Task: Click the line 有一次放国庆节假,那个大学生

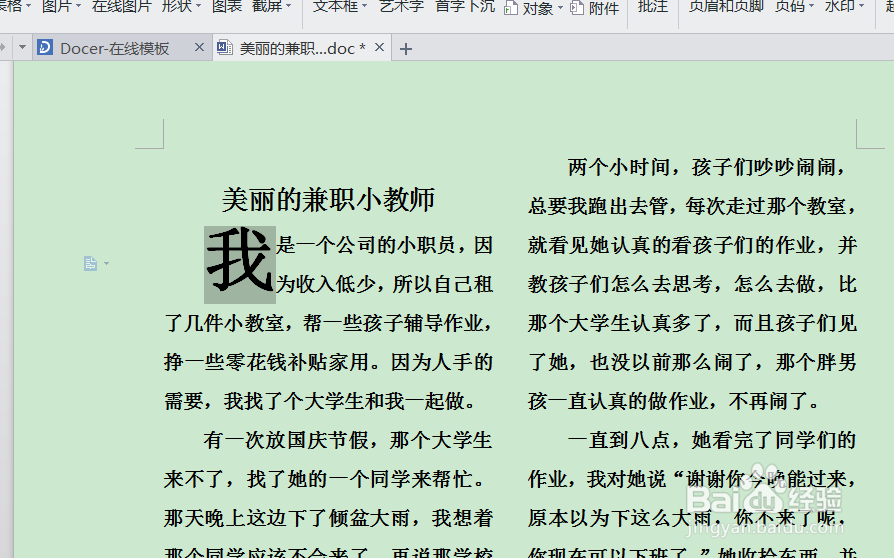Action: [x=347, y=440]
